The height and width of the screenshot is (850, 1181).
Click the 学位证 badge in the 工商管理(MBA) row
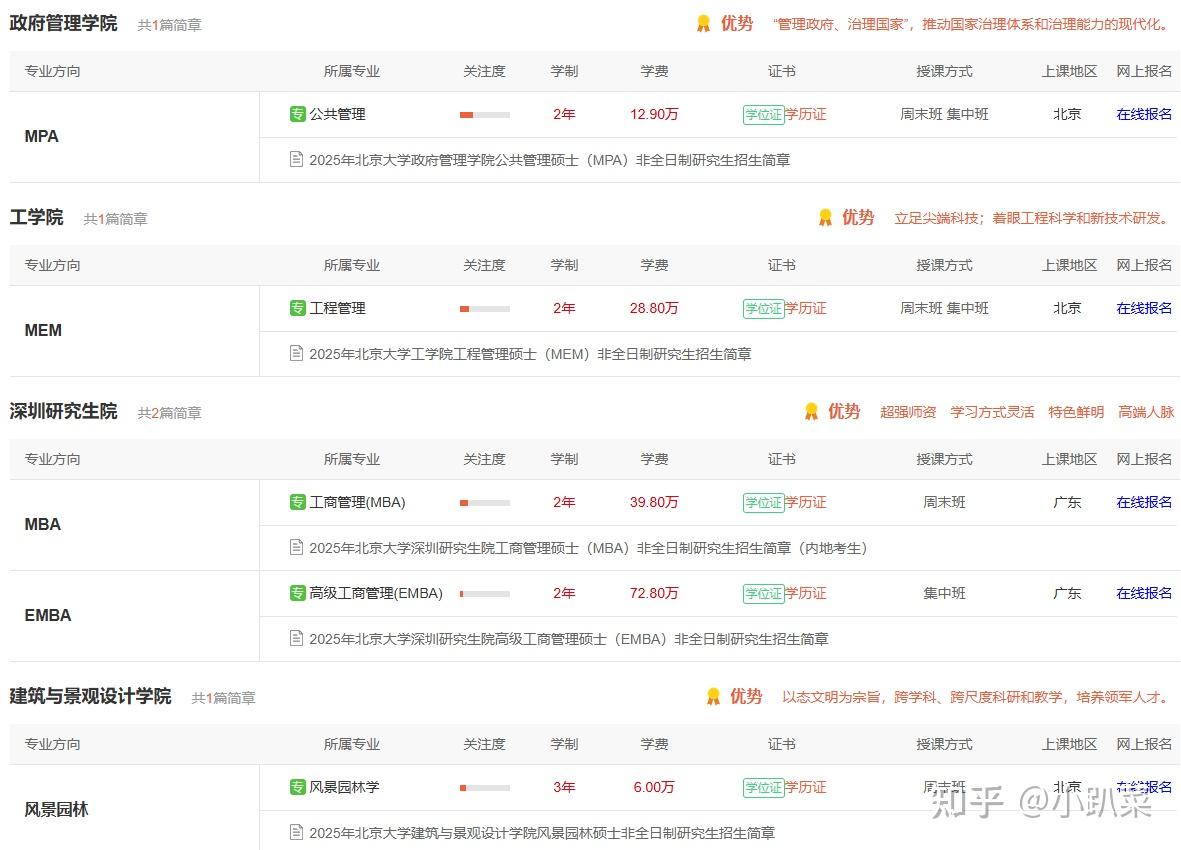coord(764,503)
